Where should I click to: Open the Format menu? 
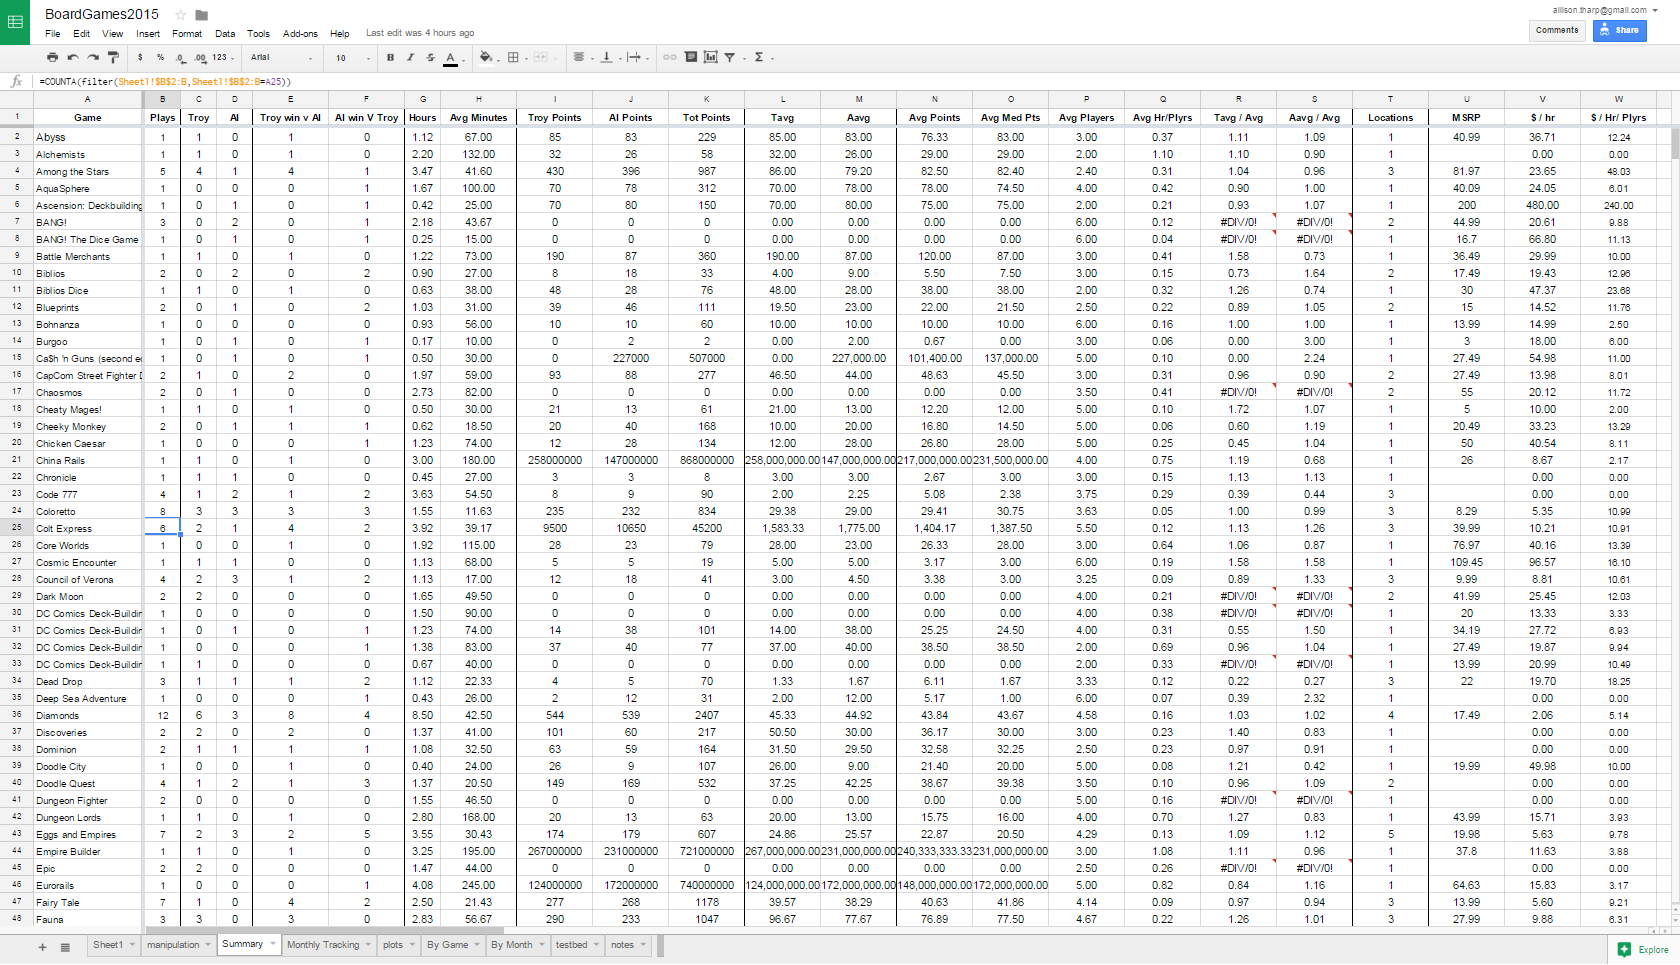coord(187,33)
